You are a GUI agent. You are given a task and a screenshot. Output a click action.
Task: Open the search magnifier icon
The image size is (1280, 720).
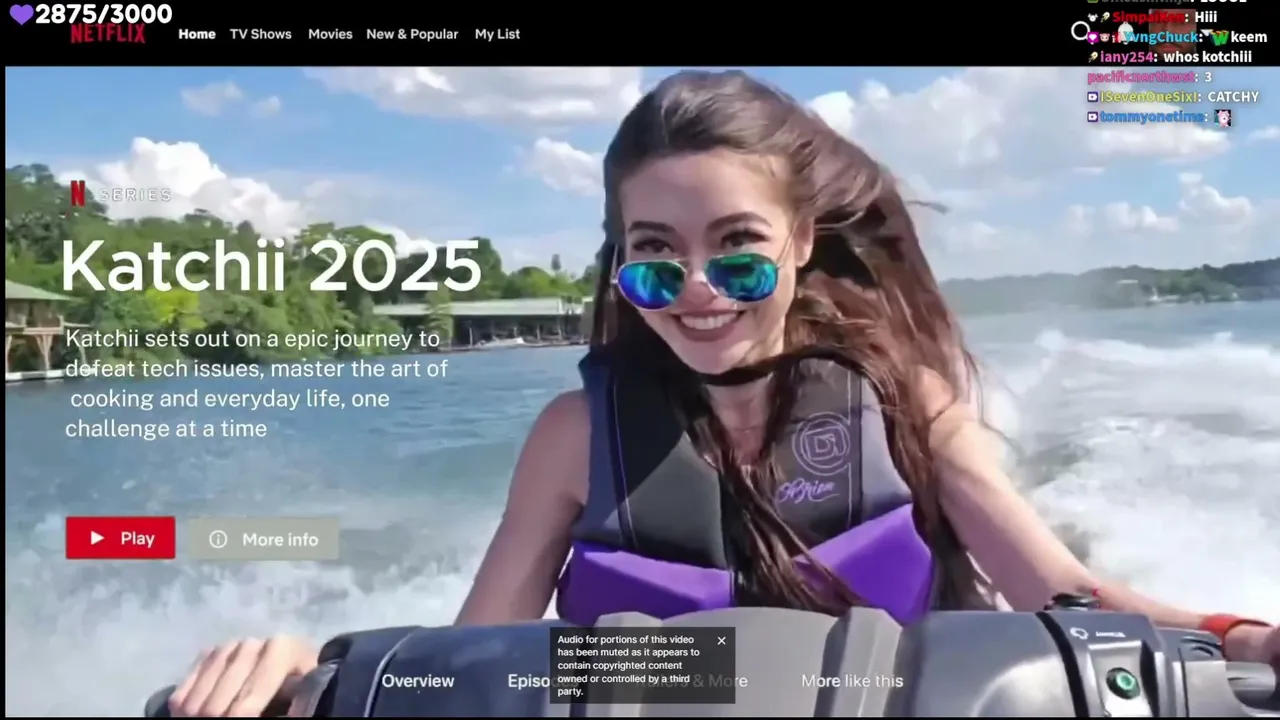point(1080,31)
